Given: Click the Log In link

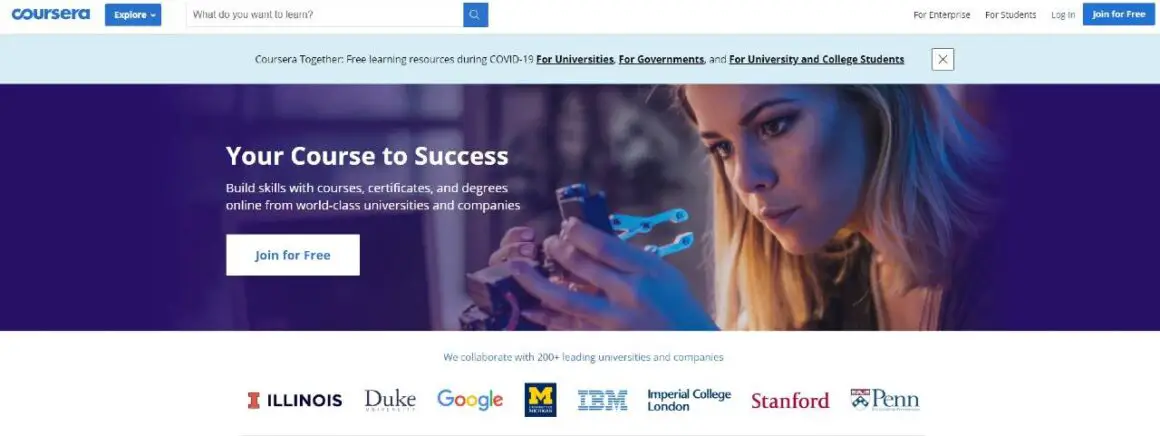Looking at the screenshot, I should point(1063,15).
